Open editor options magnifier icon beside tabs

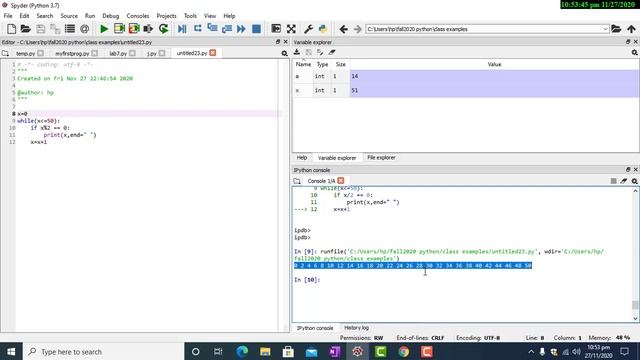point(284,53)
